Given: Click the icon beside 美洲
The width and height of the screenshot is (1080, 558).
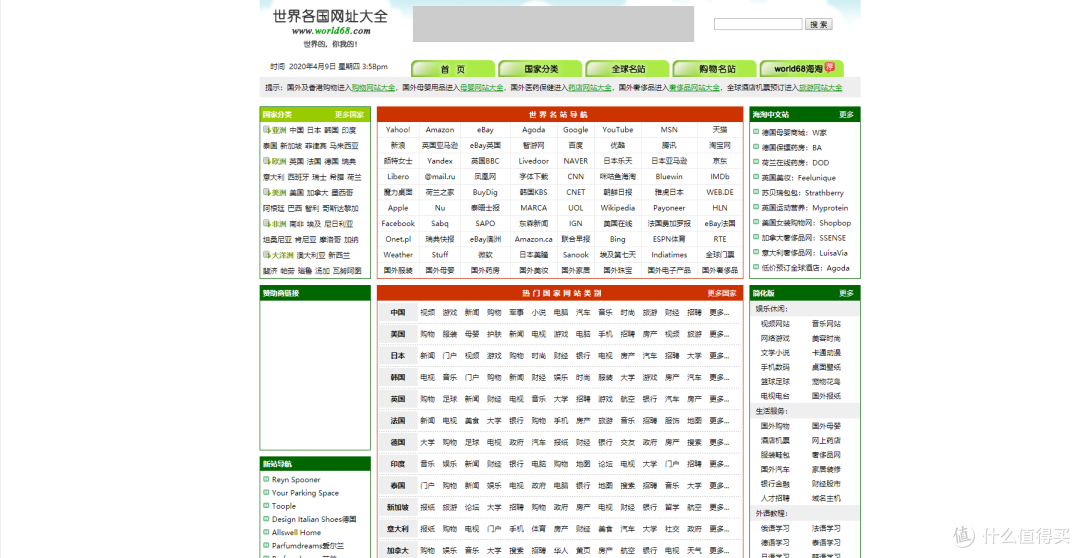Looking at the screenshot, I should click(266, 192).
